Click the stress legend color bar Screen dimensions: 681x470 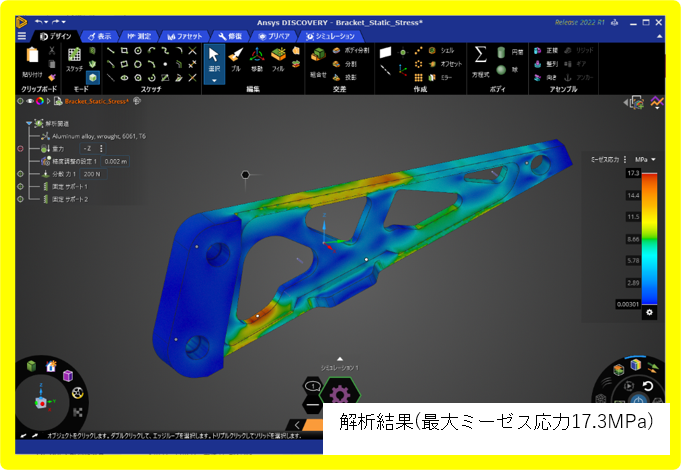coord(649,238)
